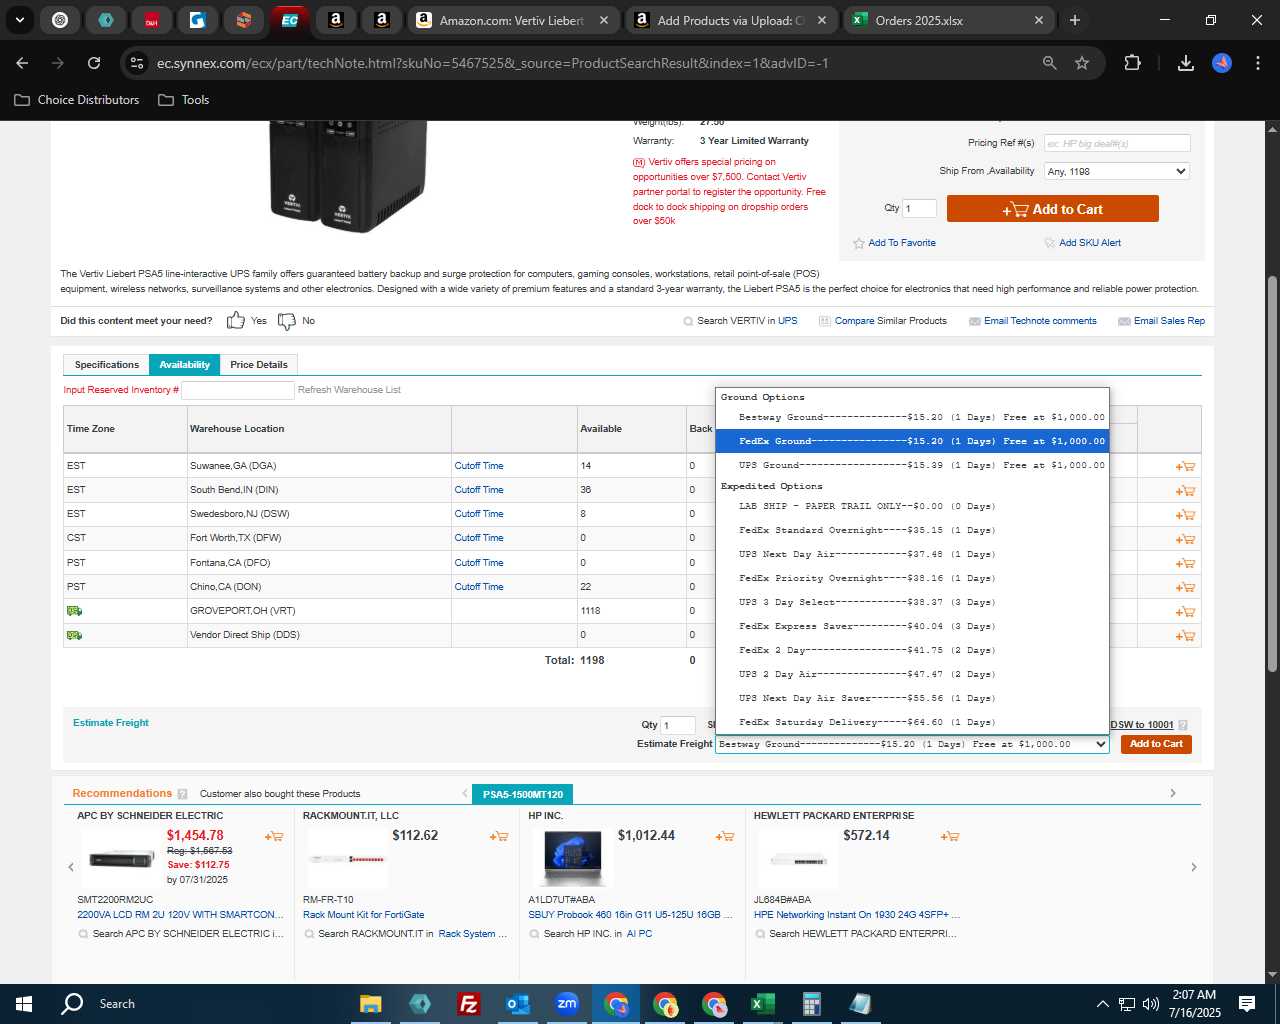1280x1024 pixels.
Task: Click the page vertical scrollbar
Action: pos(1272,473)
